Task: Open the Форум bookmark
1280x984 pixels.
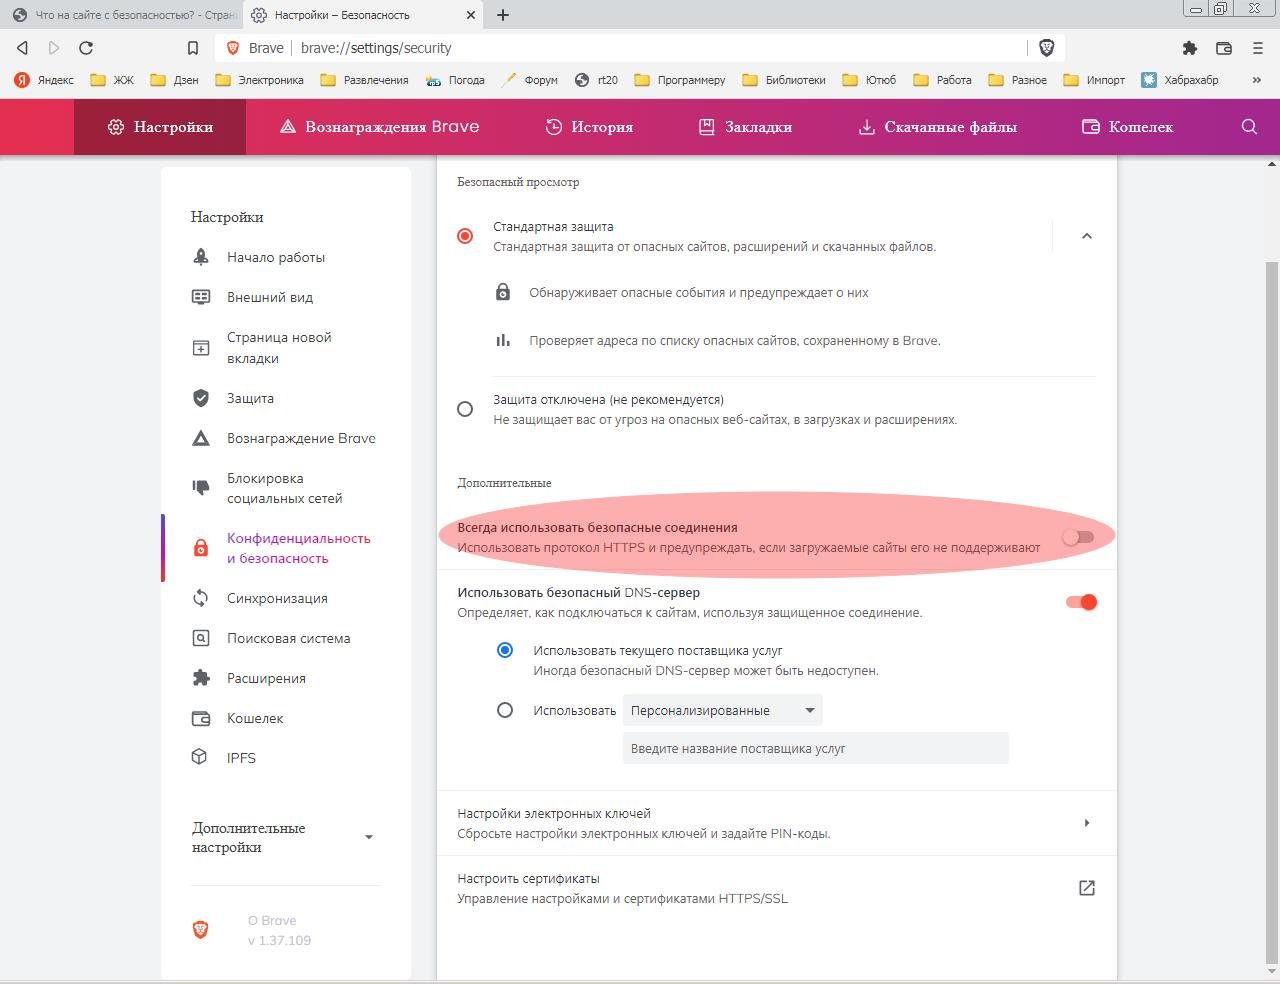Action: (529, 80)
